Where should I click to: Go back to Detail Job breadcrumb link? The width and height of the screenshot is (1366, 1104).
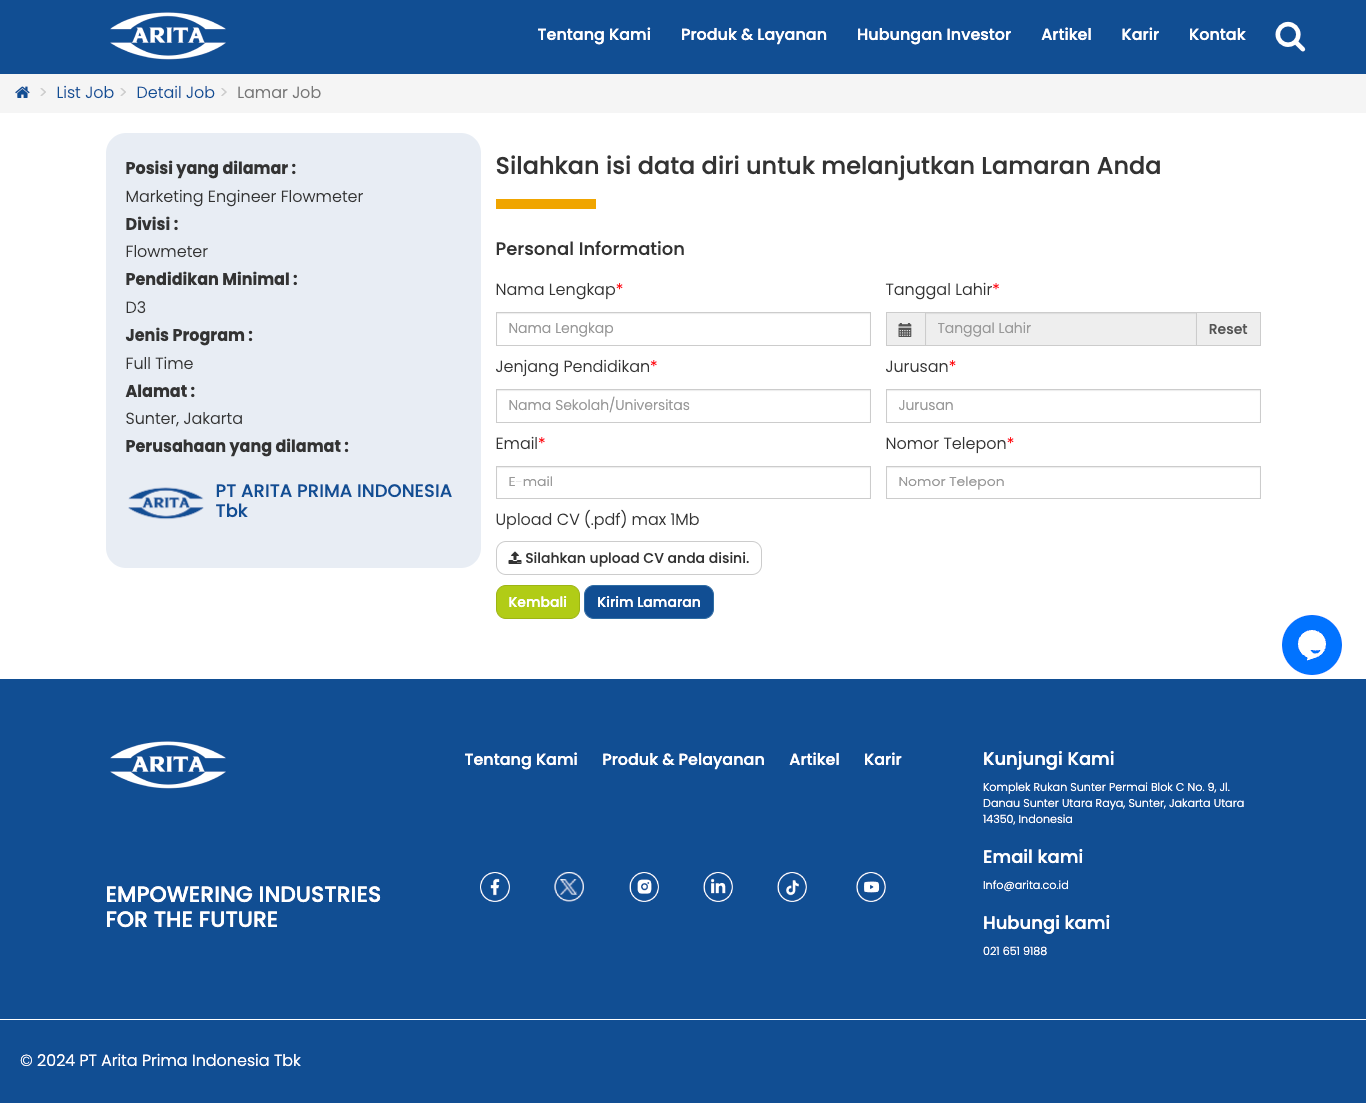coord(175,93)
